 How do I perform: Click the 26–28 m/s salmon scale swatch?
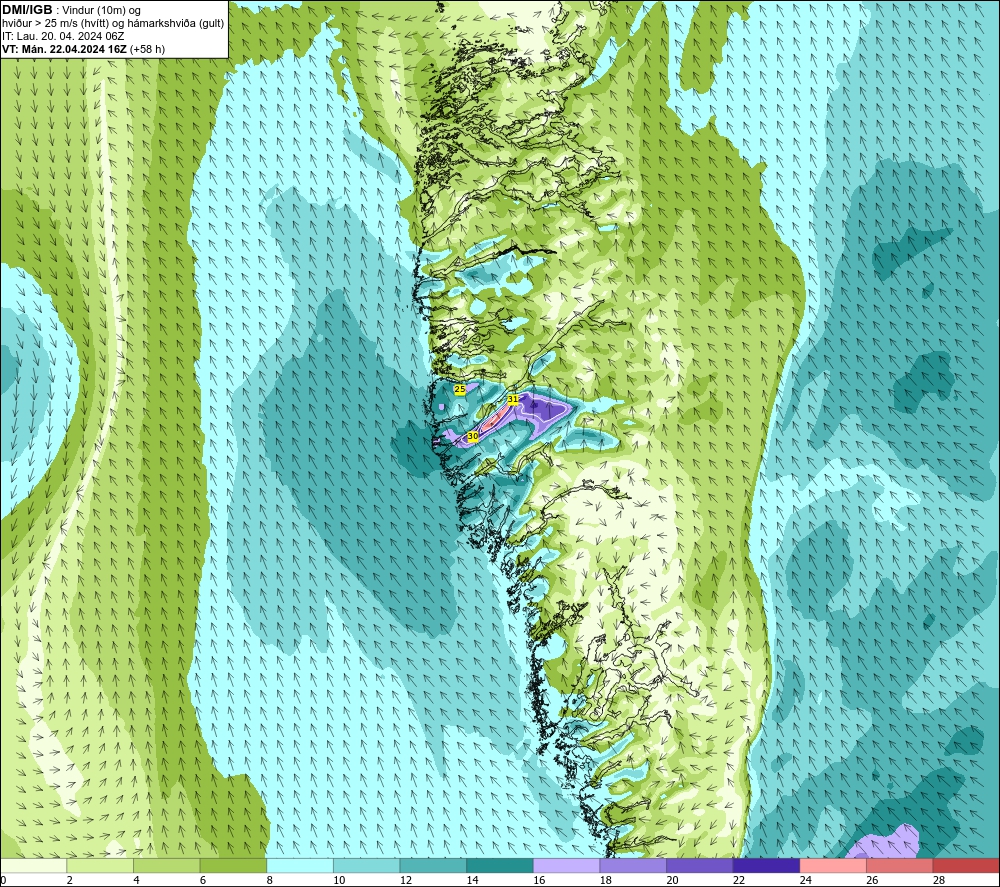click(x=900, y=866)
